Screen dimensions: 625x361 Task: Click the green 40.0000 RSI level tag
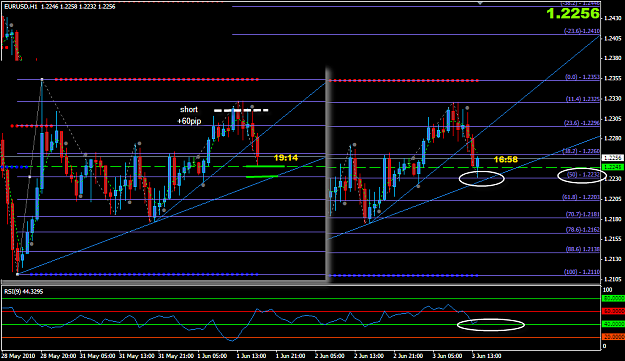613,324
